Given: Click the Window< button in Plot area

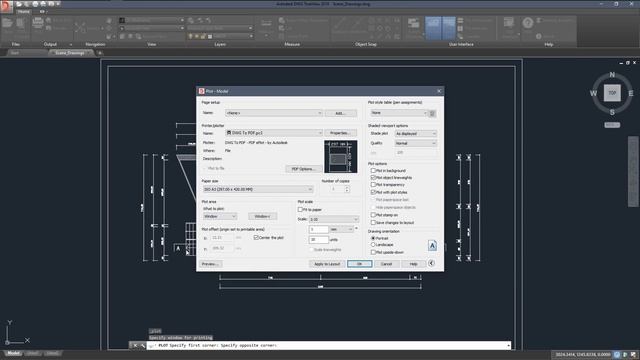Looking at the screenshot, I should click(x=262, y=216).
